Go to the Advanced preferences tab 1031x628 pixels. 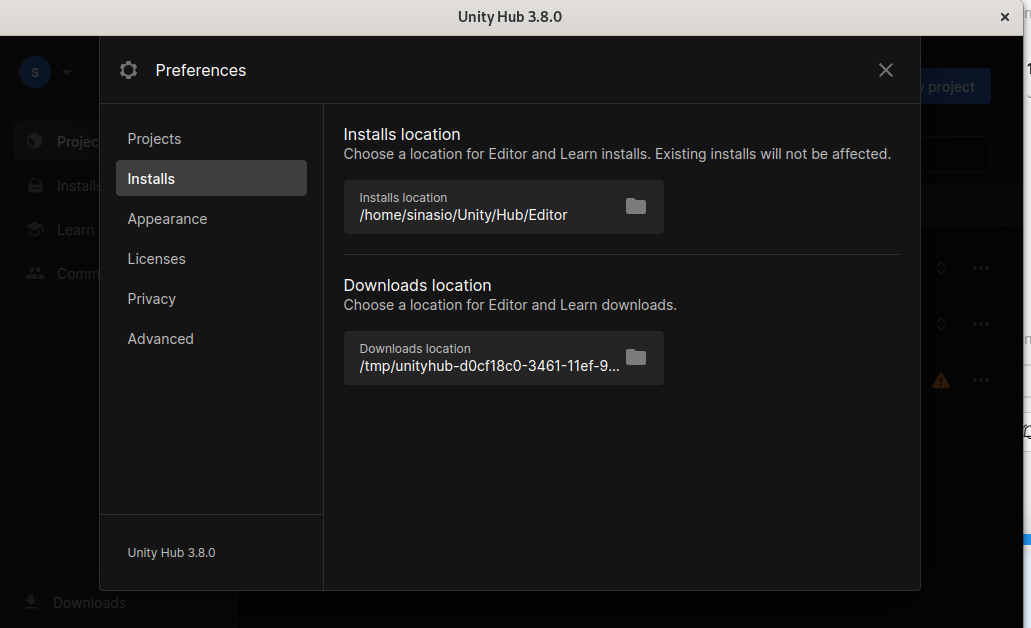pos(160,339)
